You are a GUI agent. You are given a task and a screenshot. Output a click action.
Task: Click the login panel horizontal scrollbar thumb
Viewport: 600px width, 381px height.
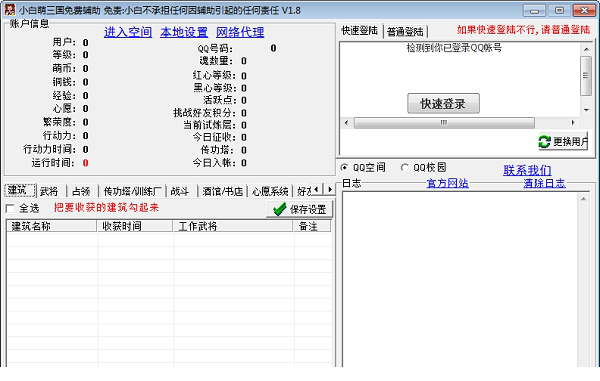click(x=444, y=123)
